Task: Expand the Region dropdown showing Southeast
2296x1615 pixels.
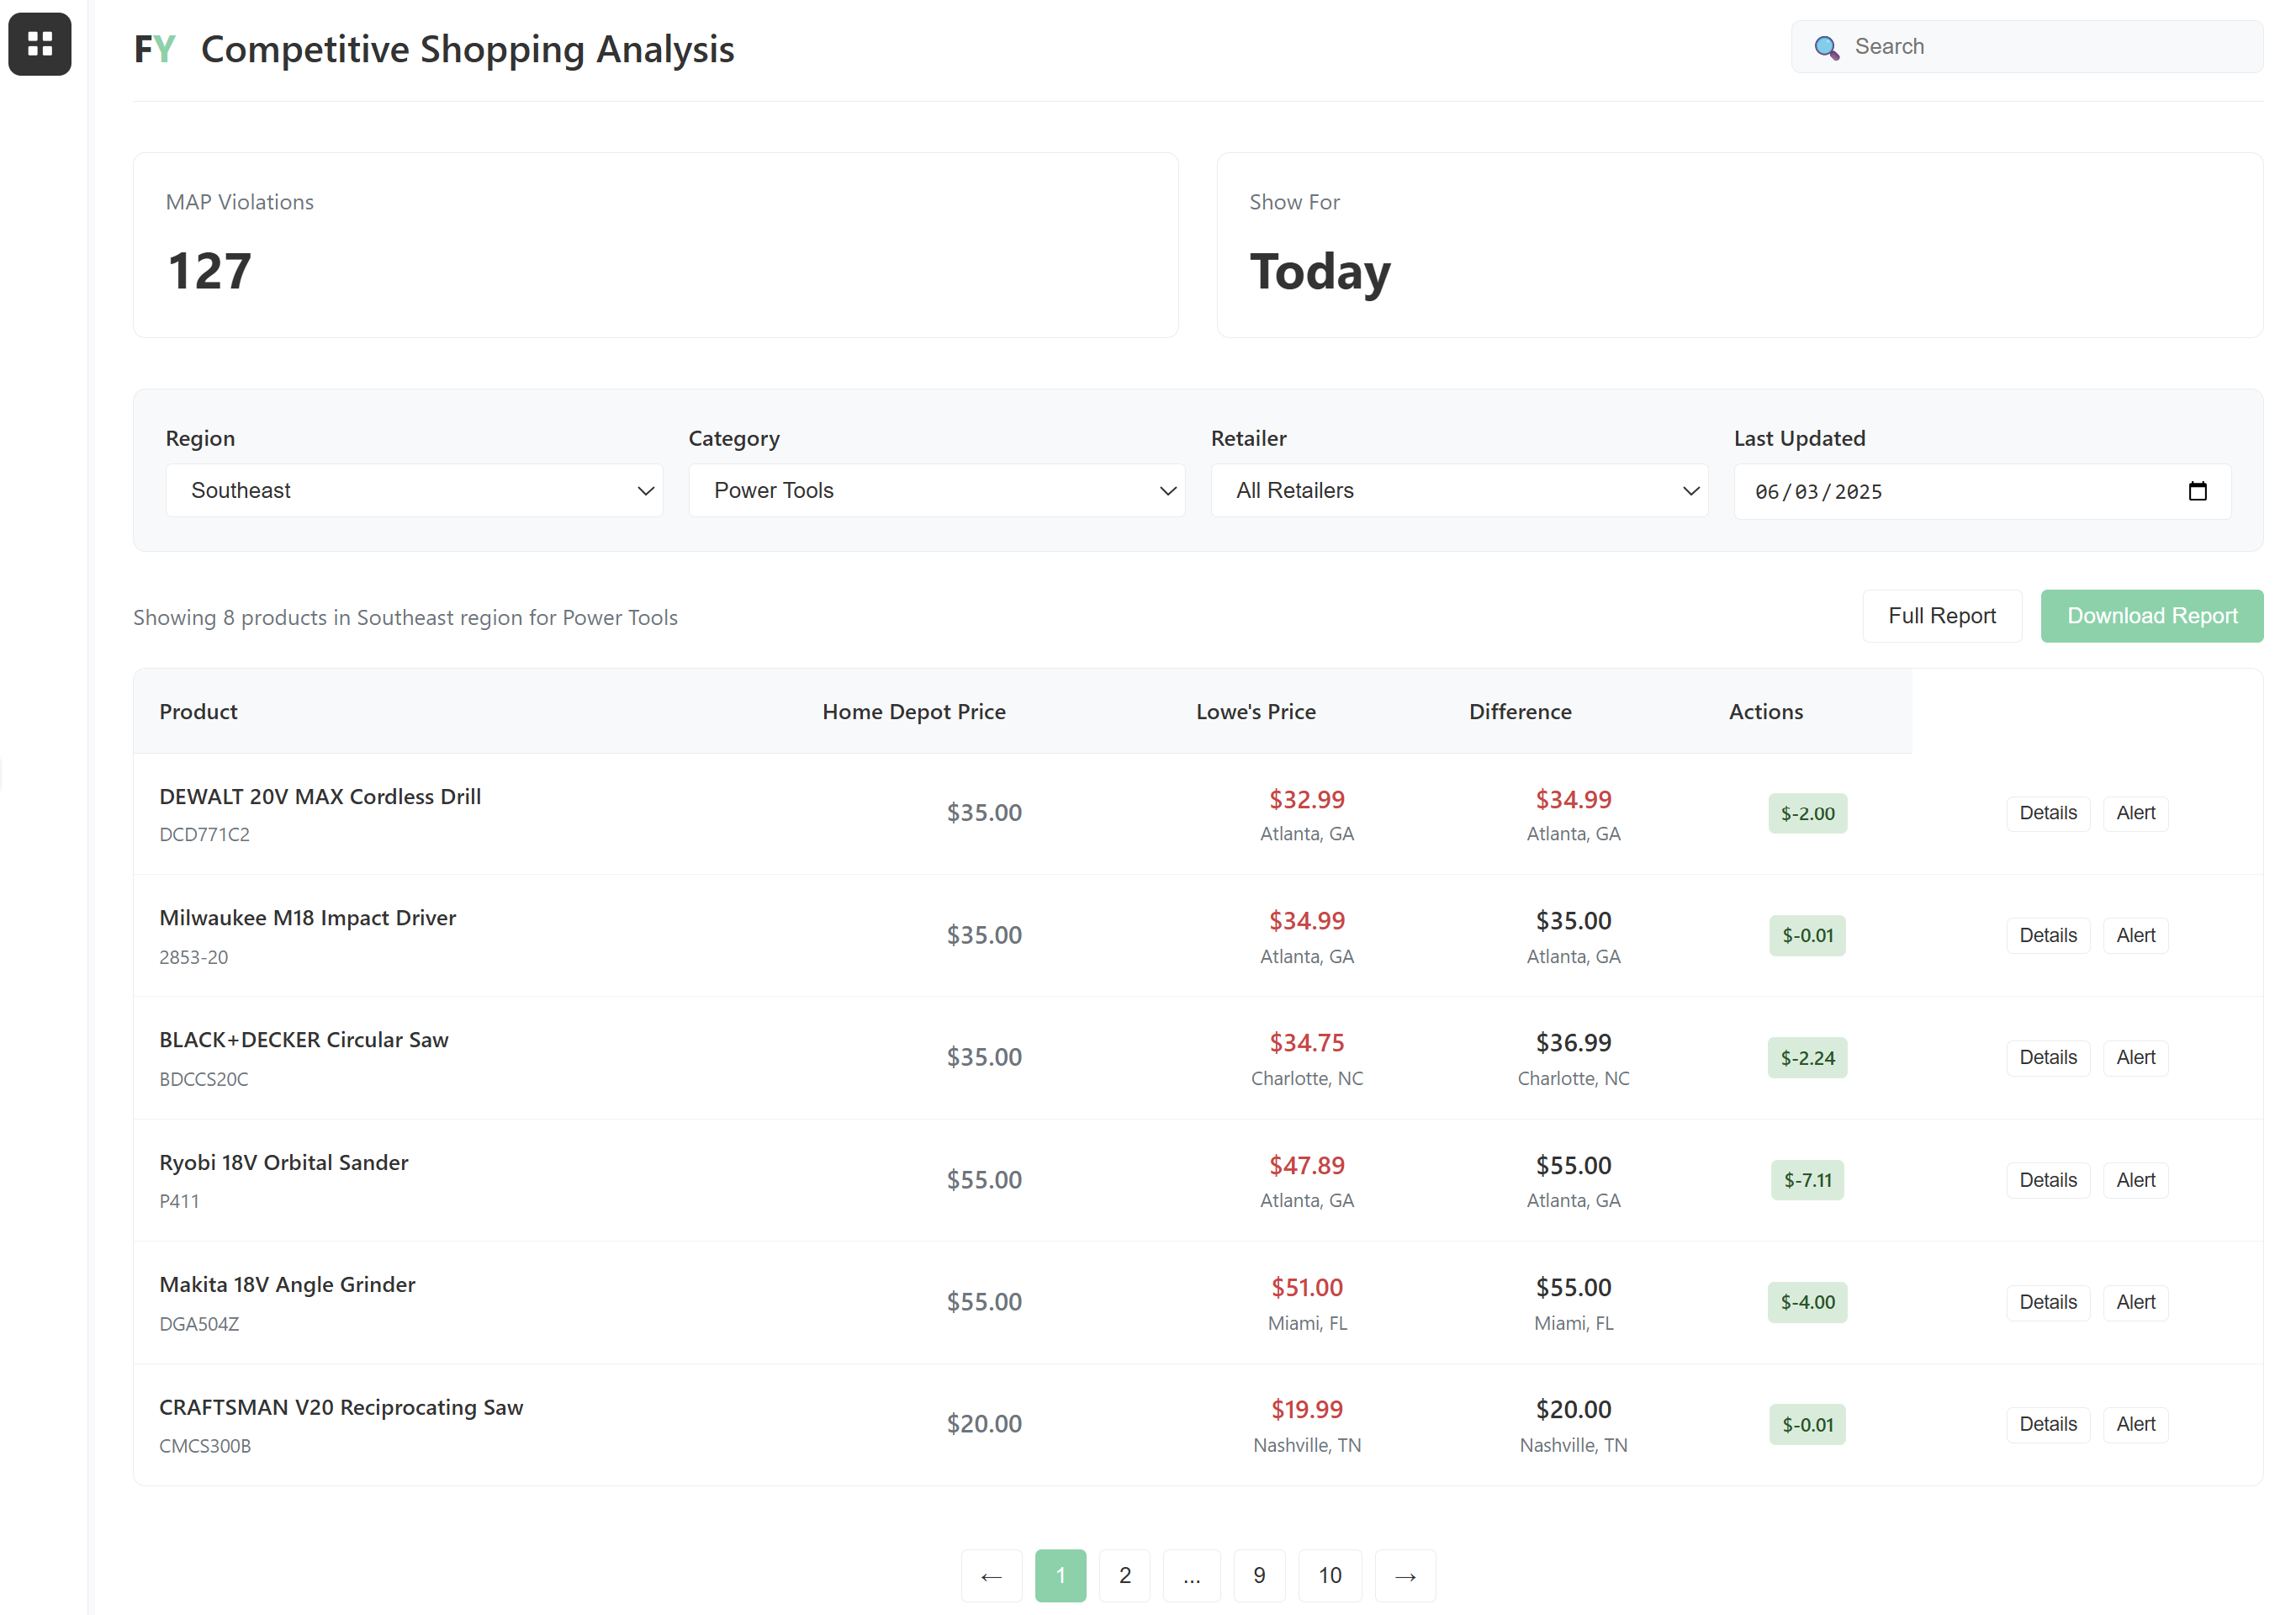Action: coord(414,491)
